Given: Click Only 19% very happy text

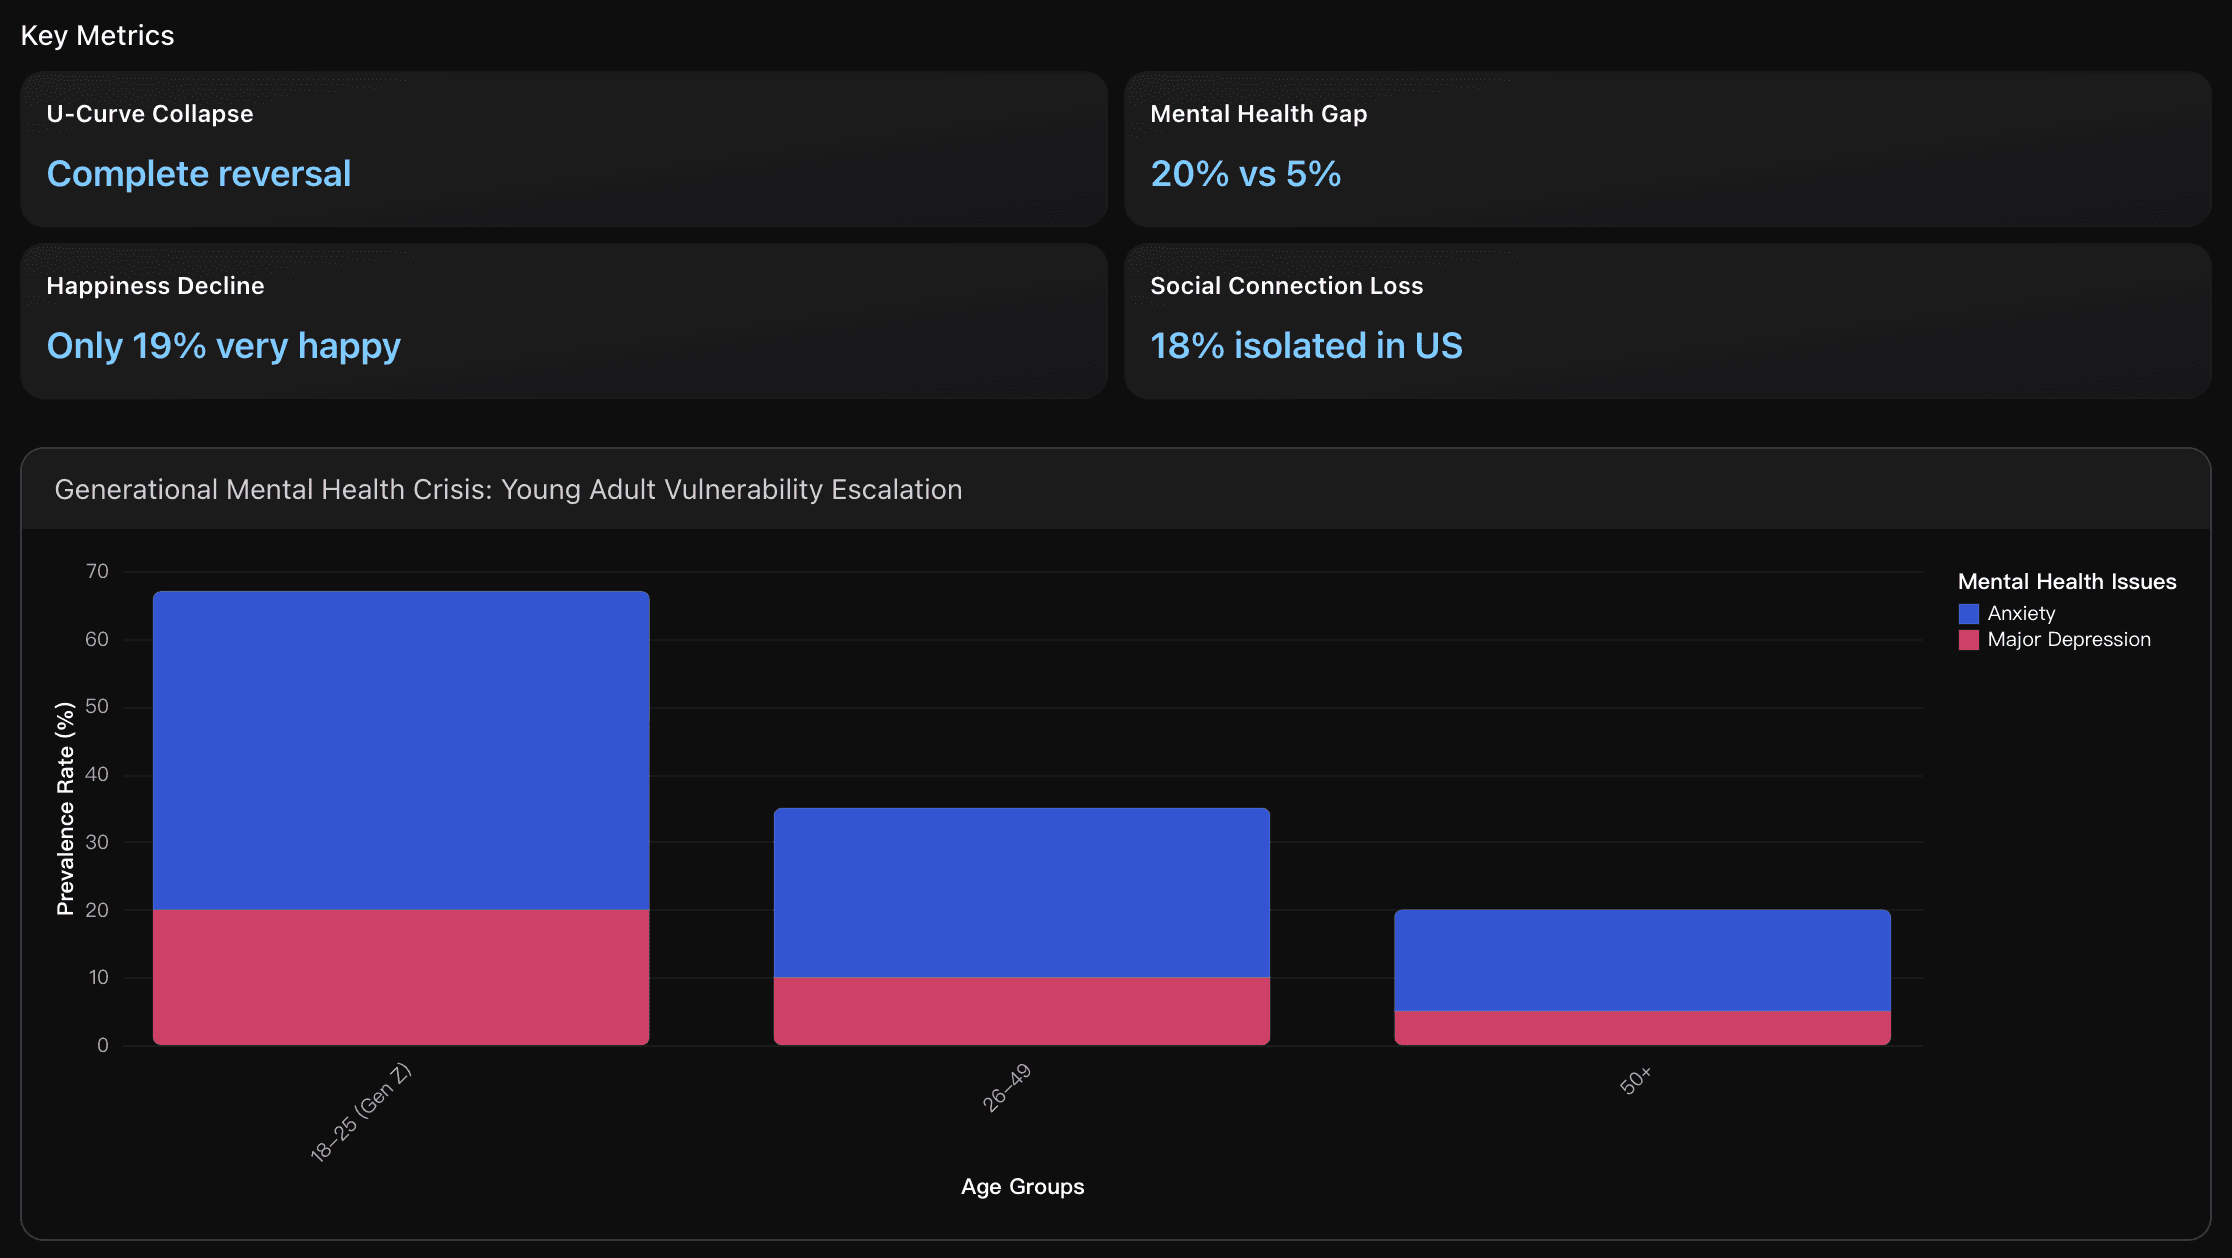Looking at the screenshot, I should point(223,346).
